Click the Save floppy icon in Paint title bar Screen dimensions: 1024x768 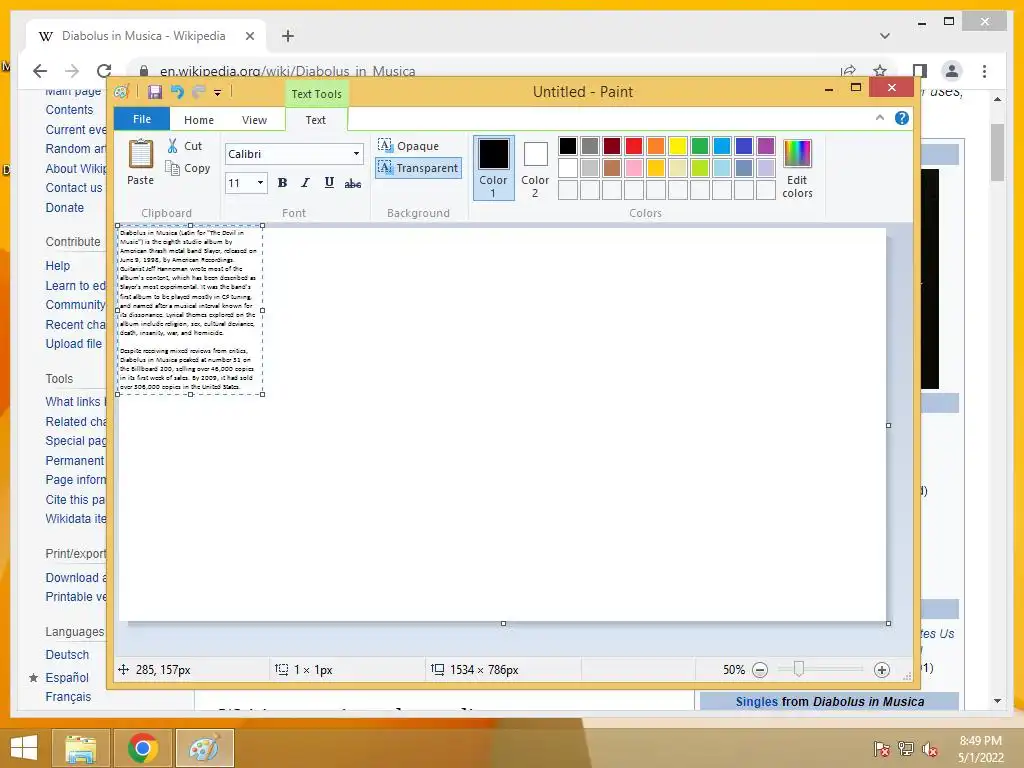[x=155, y=92]
